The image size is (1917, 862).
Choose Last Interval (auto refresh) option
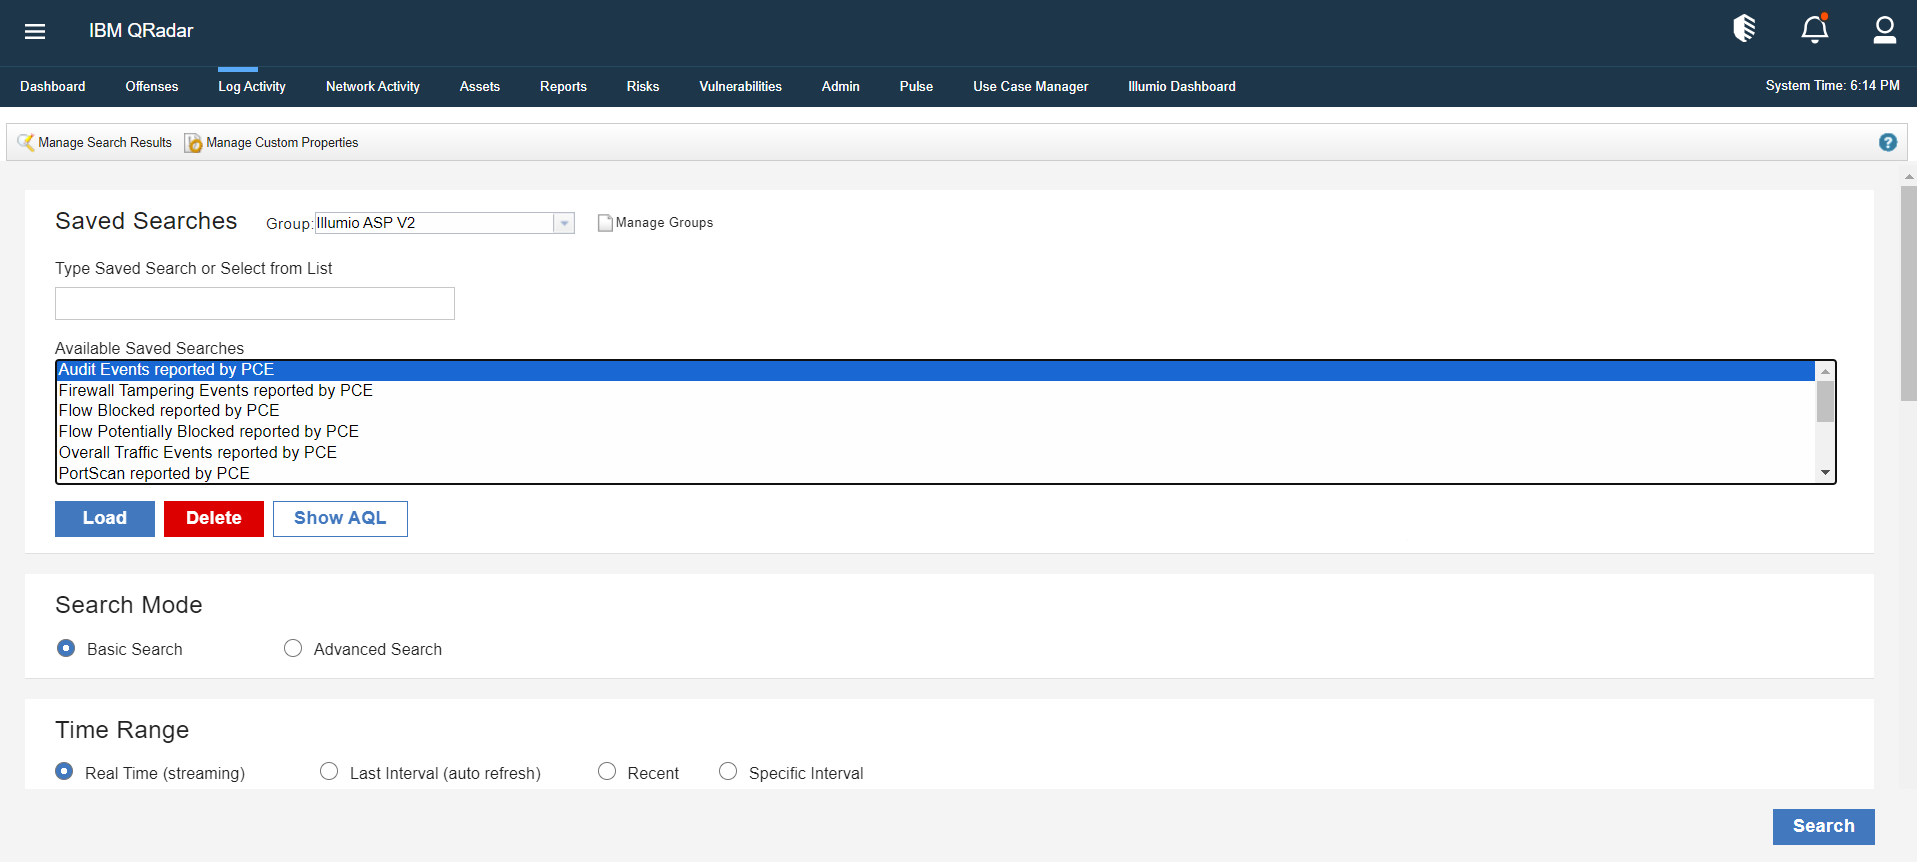tap(329, 771)
